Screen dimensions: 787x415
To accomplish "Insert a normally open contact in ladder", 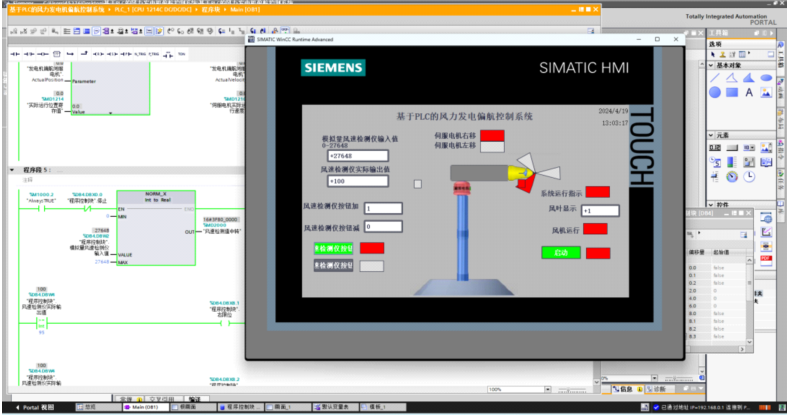I will (15, 54).
